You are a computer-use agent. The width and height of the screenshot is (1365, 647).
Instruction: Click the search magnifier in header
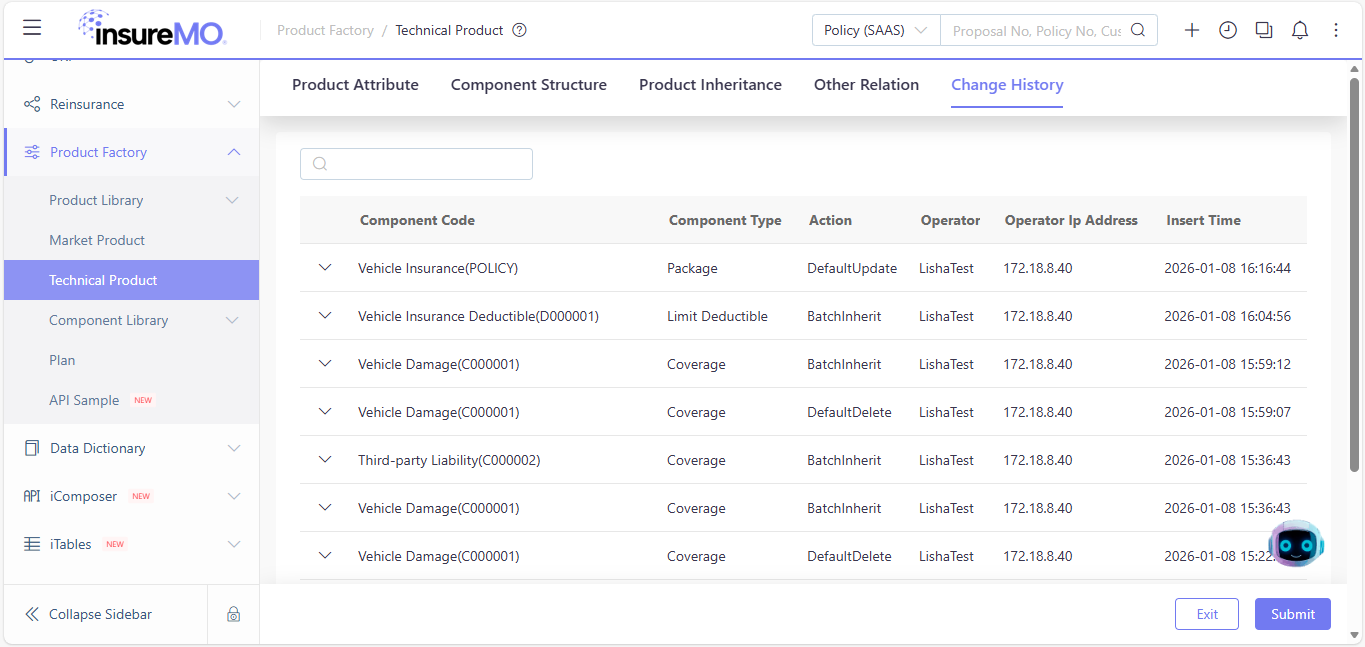click(x=1138, y=30)
